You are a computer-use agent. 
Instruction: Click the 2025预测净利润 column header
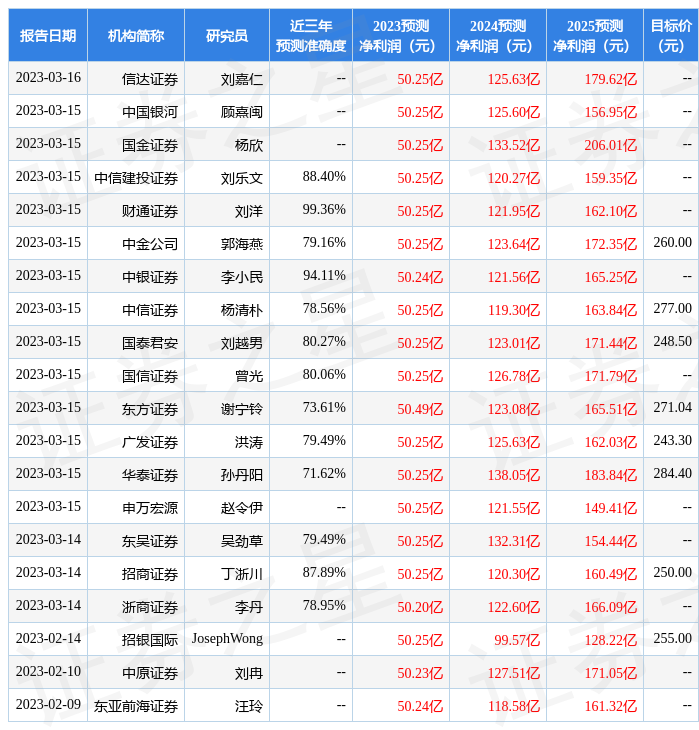(x=595, y=35)
